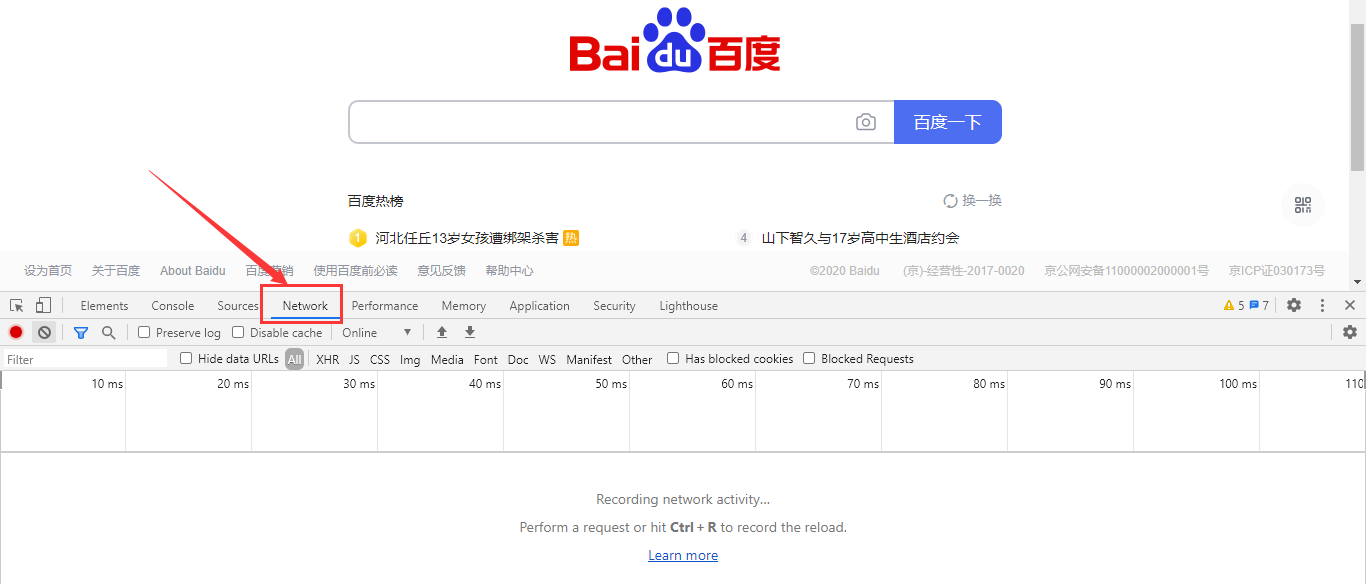
Task: Switch to the Performance tab
Action: coord(385,305)
